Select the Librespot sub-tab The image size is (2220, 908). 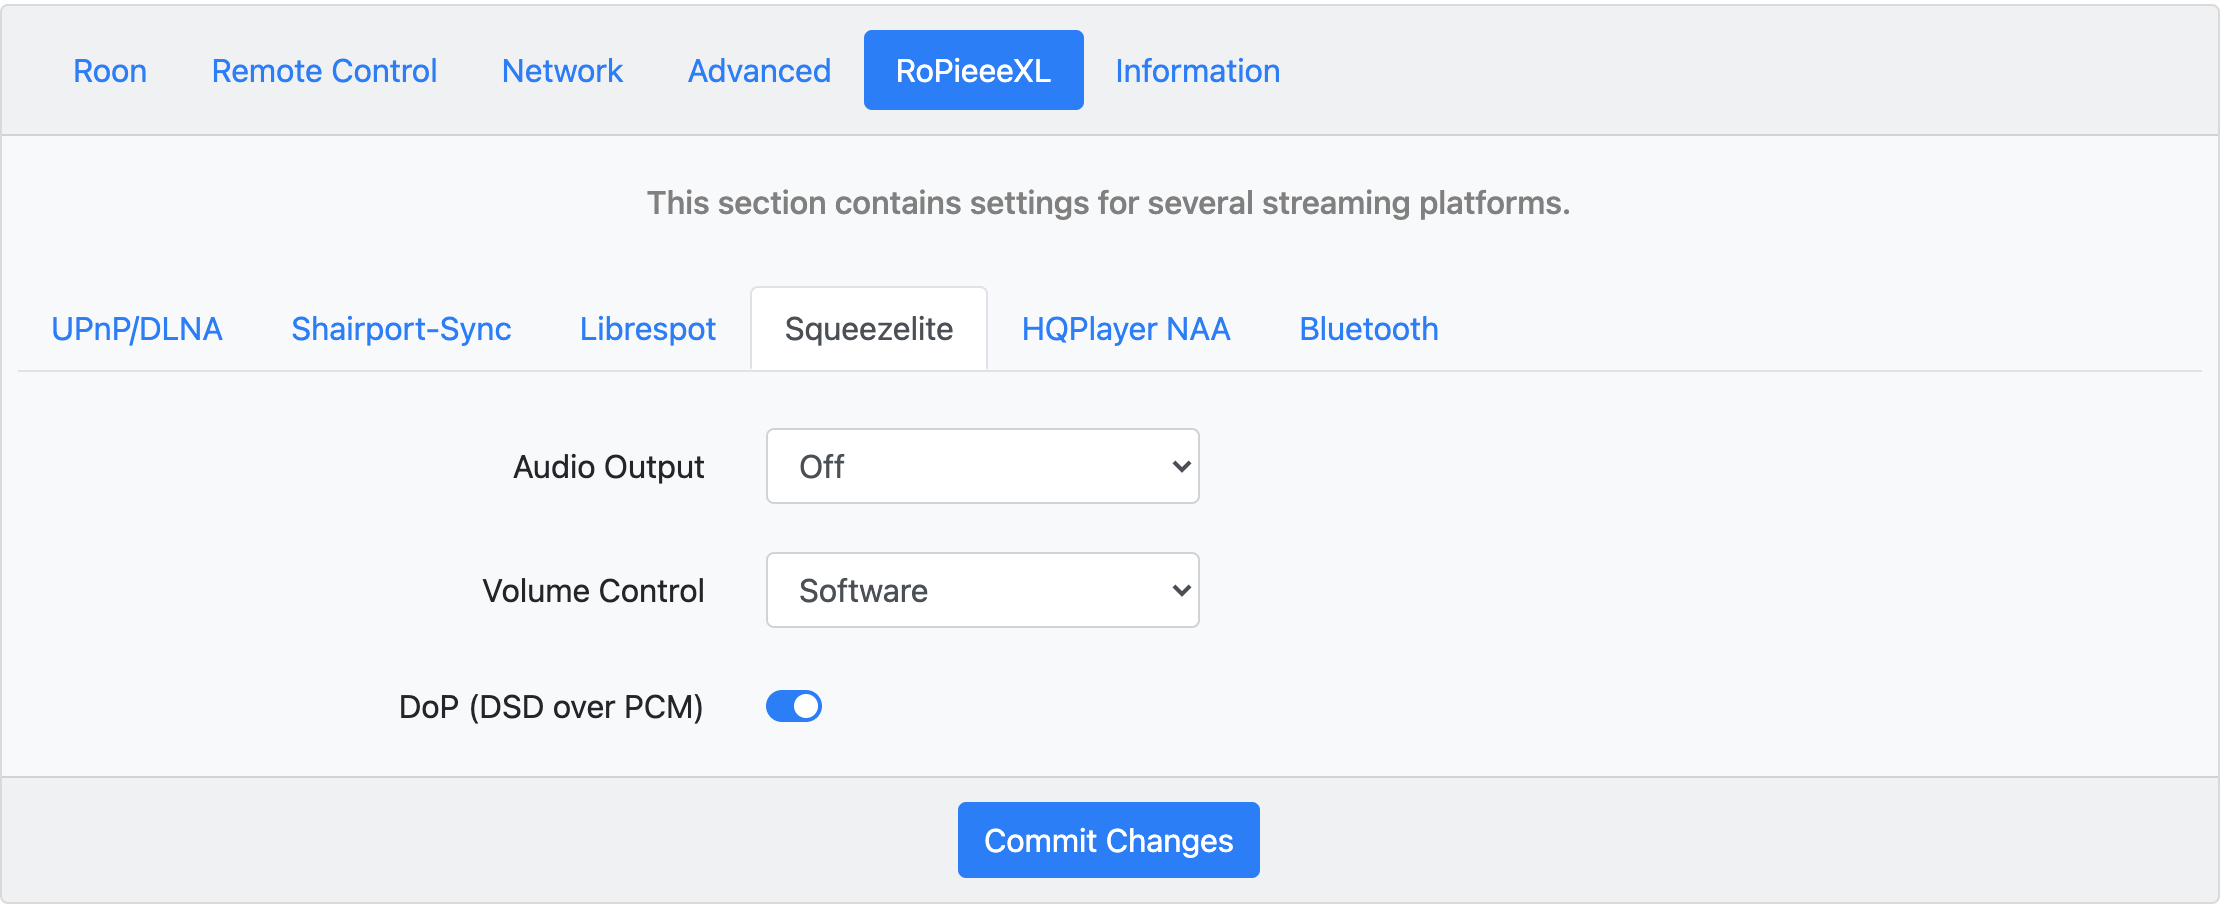click(x=647, y=329)
